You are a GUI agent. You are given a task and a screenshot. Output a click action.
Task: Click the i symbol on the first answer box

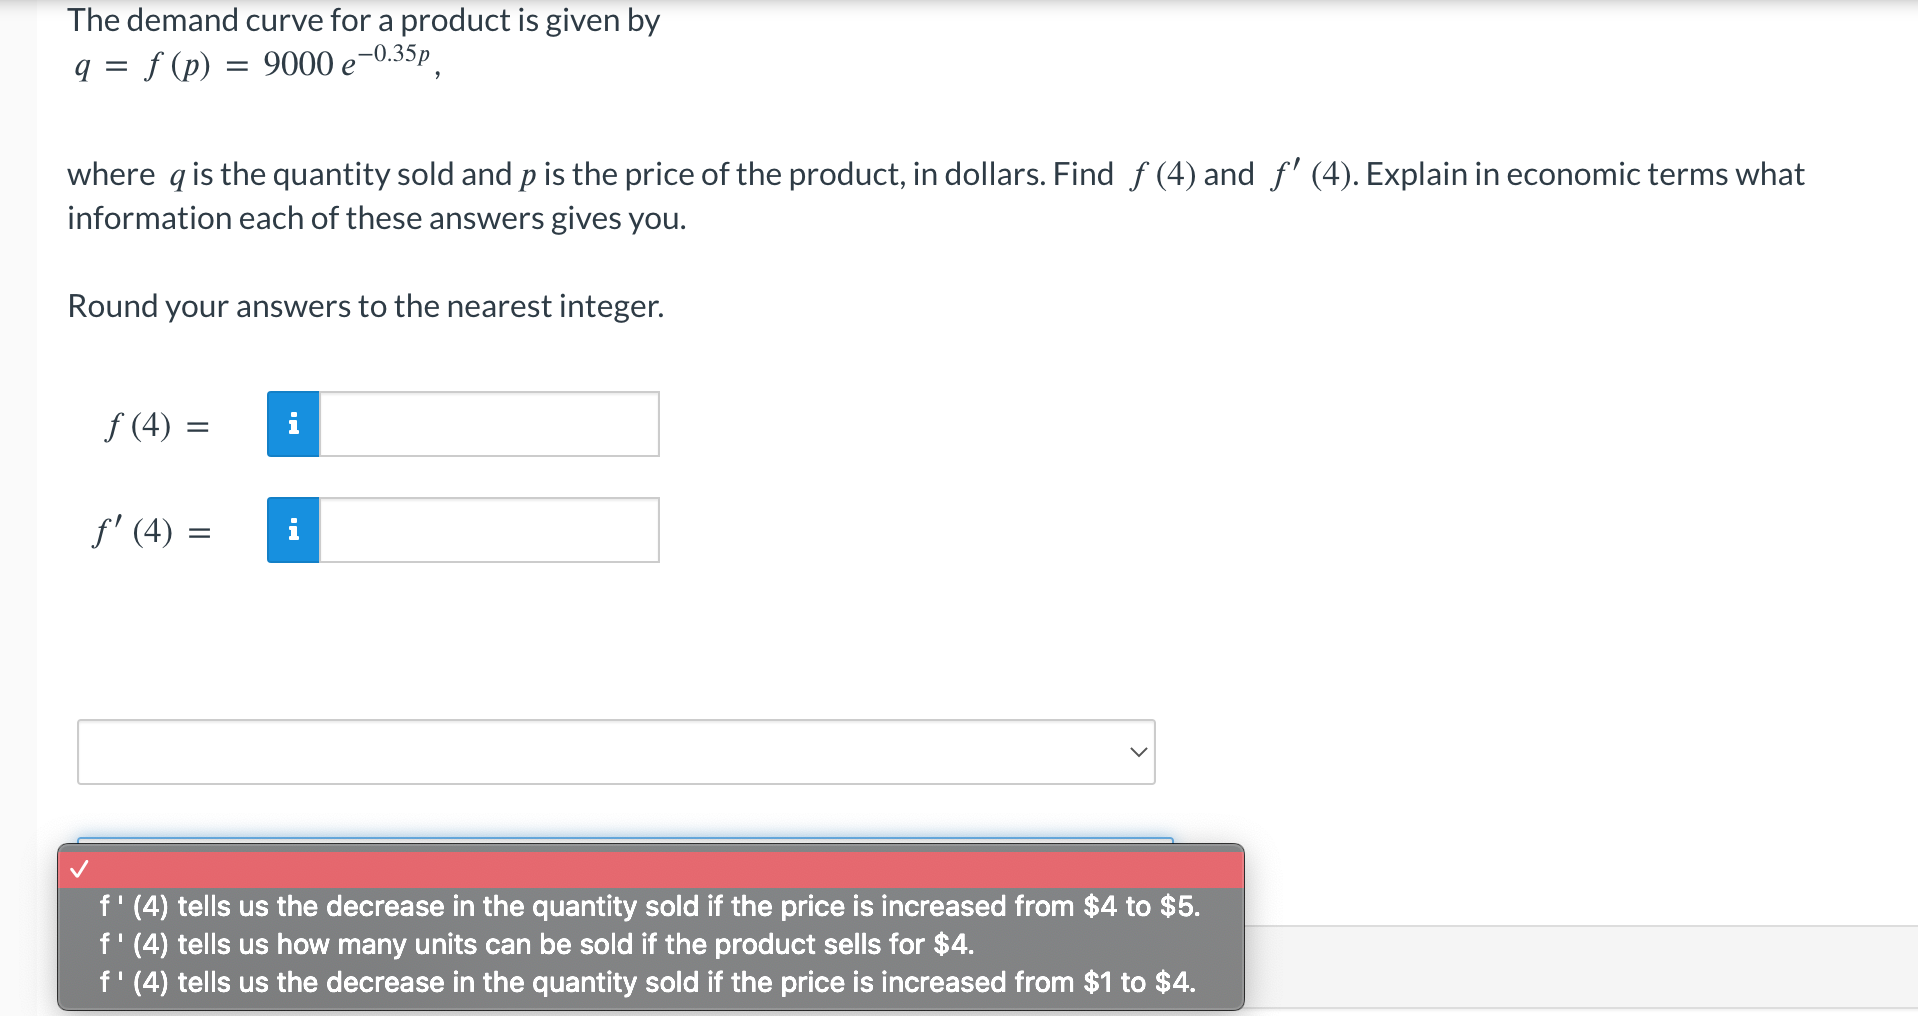tap(292, 424)
